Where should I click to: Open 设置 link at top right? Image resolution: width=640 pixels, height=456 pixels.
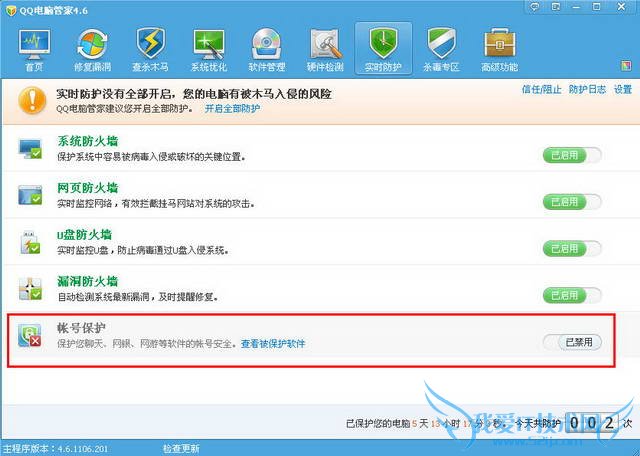(623, 89)
